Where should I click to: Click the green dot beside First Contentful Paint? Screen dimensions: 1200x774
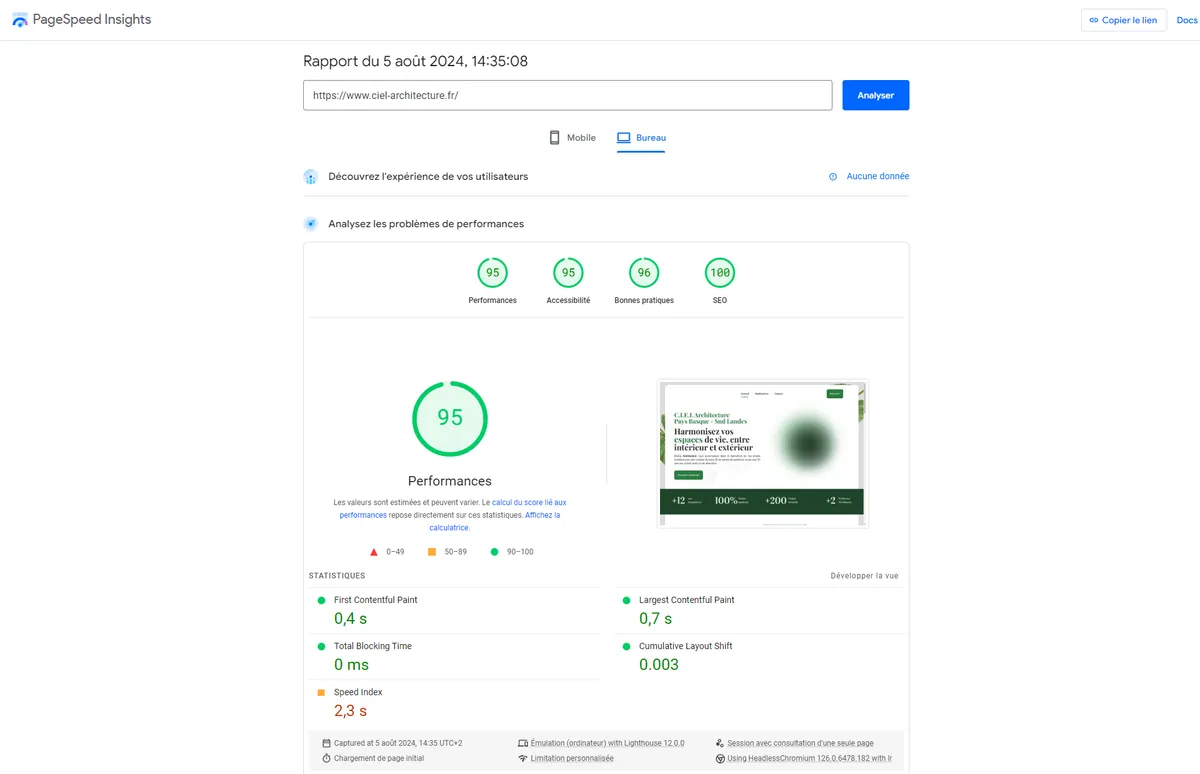321,600
